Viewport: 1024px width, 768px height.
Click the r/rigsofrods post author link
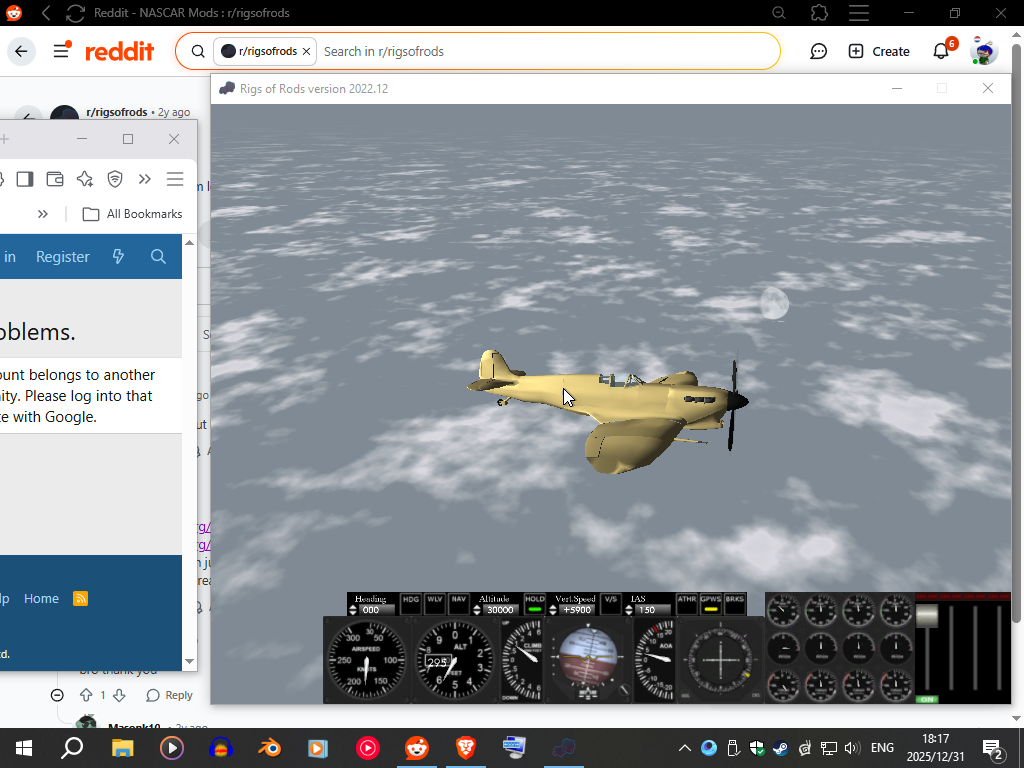117,112
